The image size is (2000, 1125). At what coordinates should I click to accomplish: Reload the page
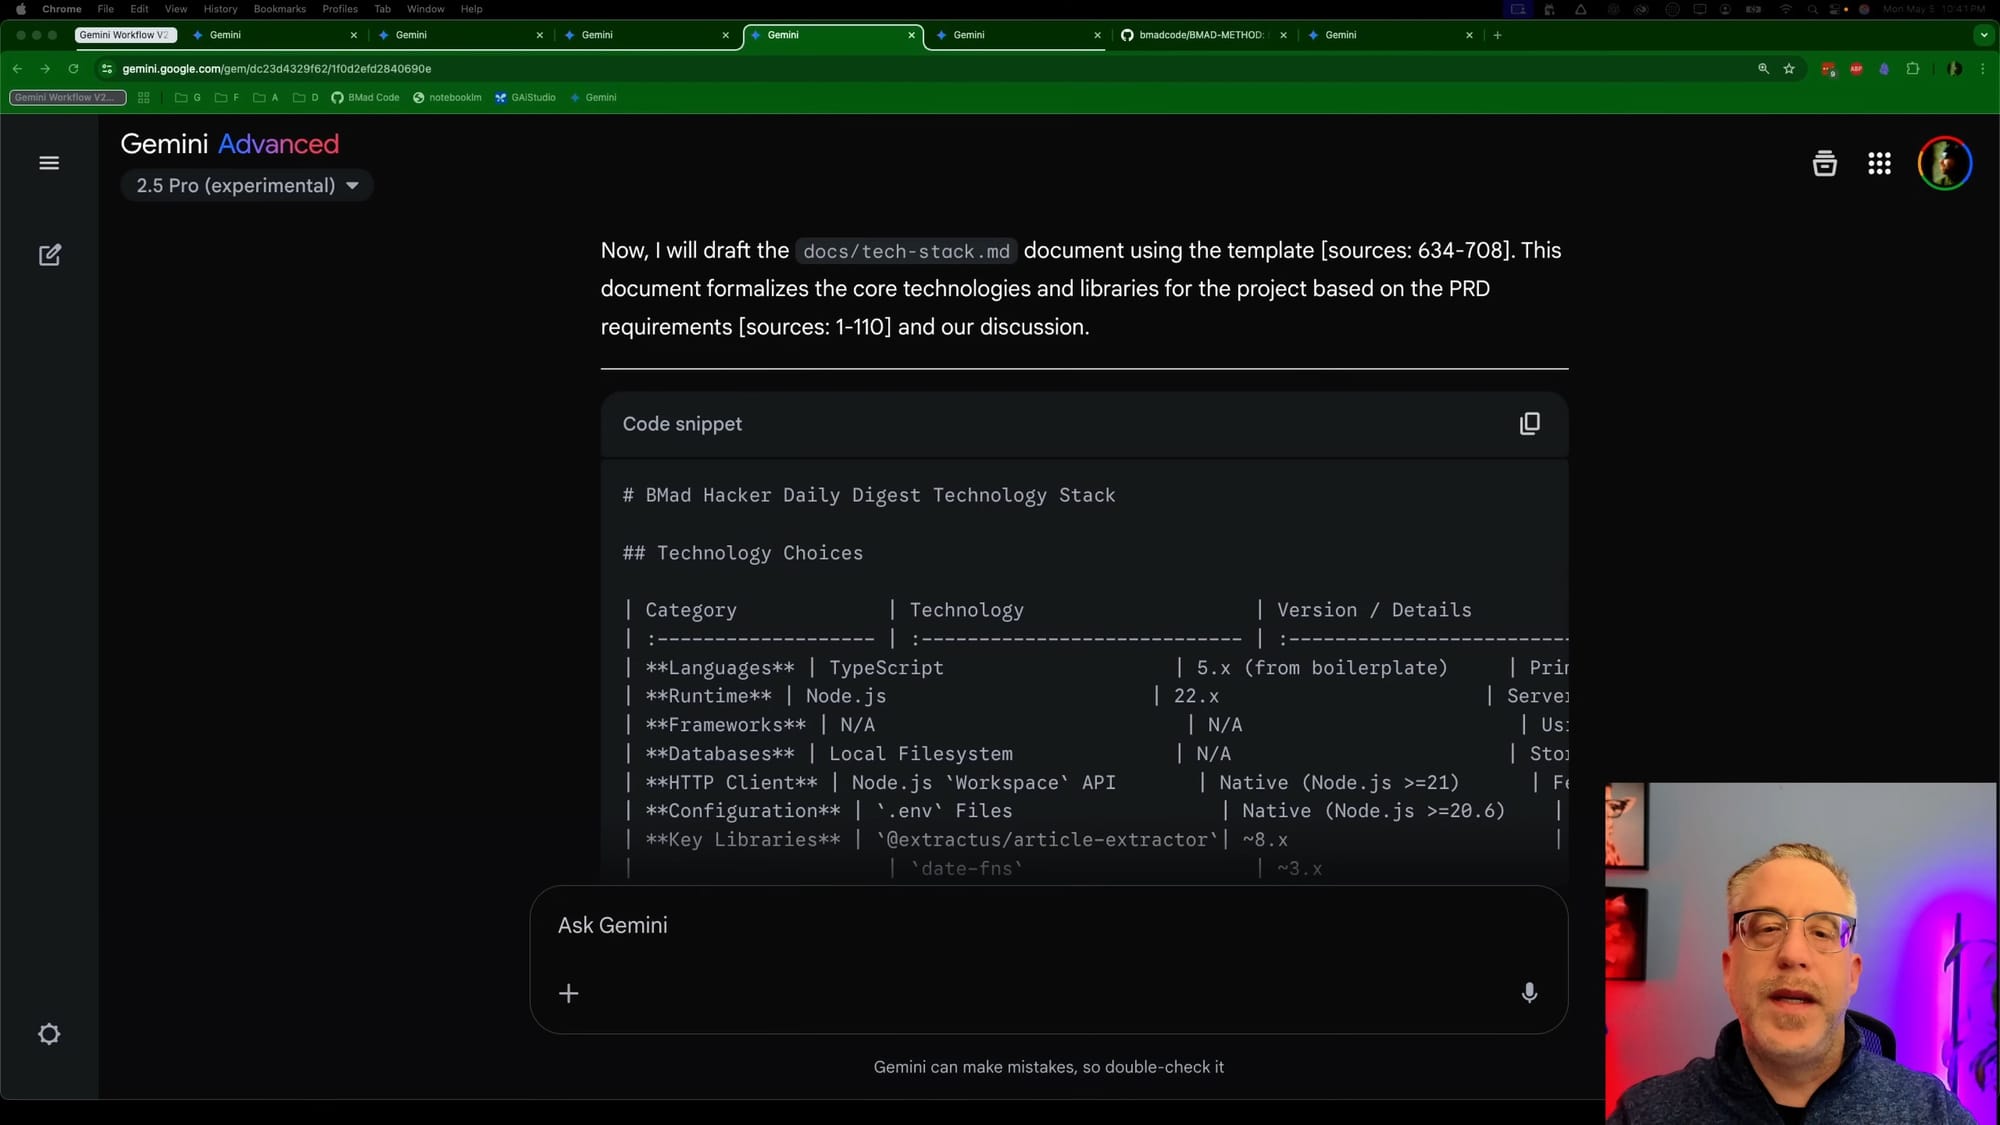73,69
